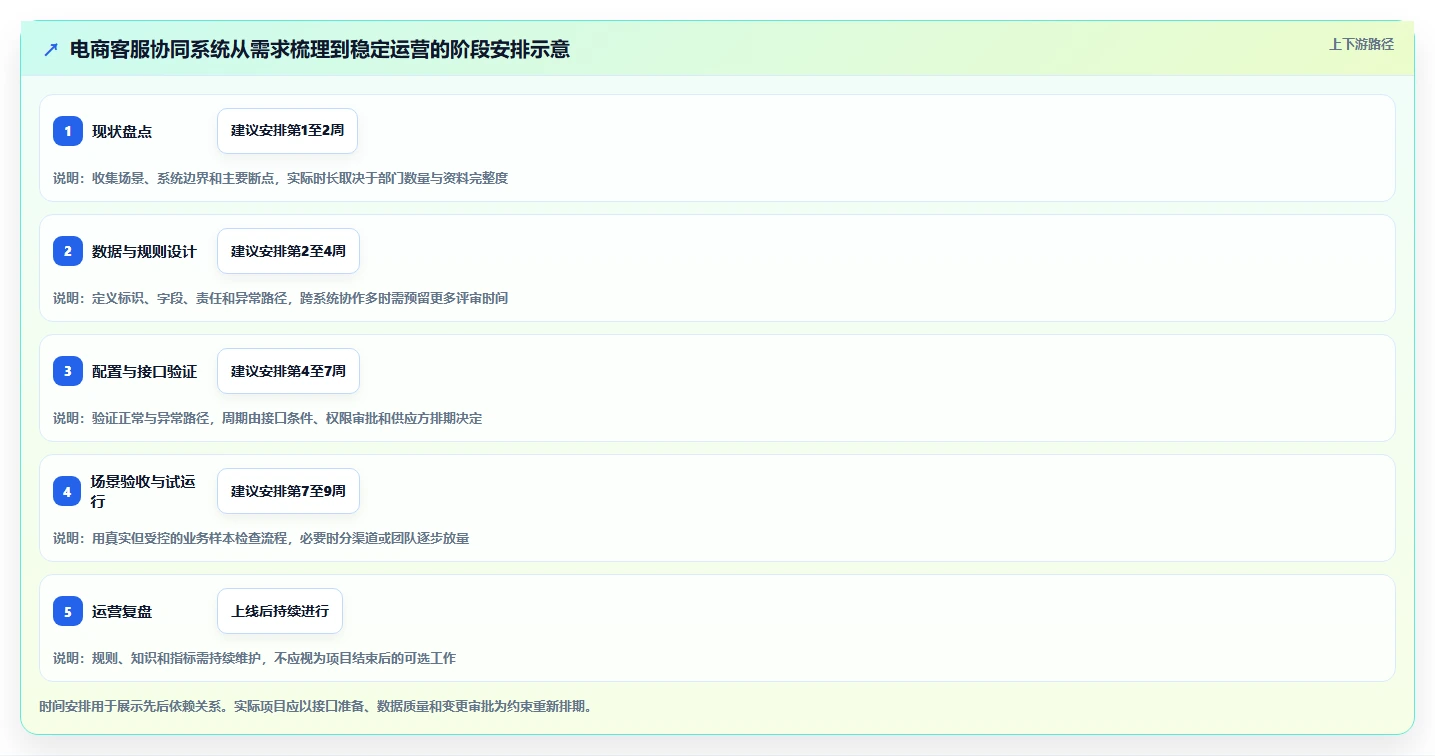Screen dimensions: 1435x756
Task: Click the note starting 说明：定义标识
Action: point(280,298)
